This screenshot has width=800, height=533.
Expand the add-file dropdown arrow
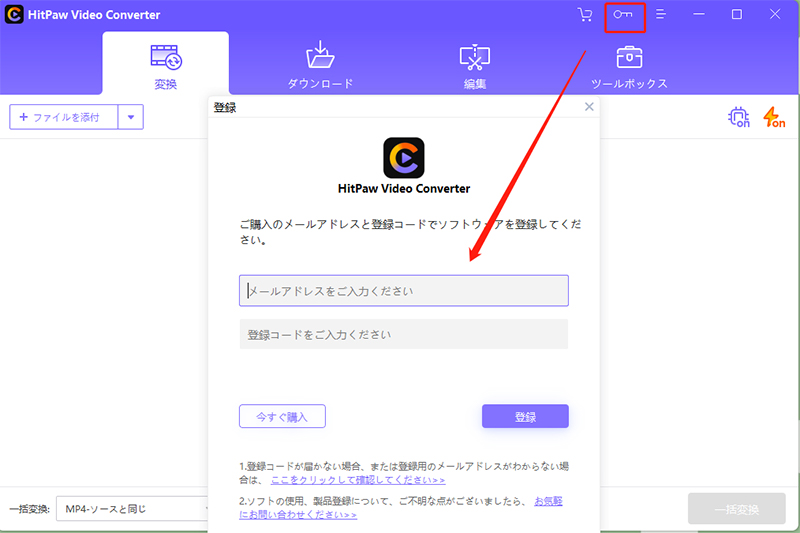point(131,117)
